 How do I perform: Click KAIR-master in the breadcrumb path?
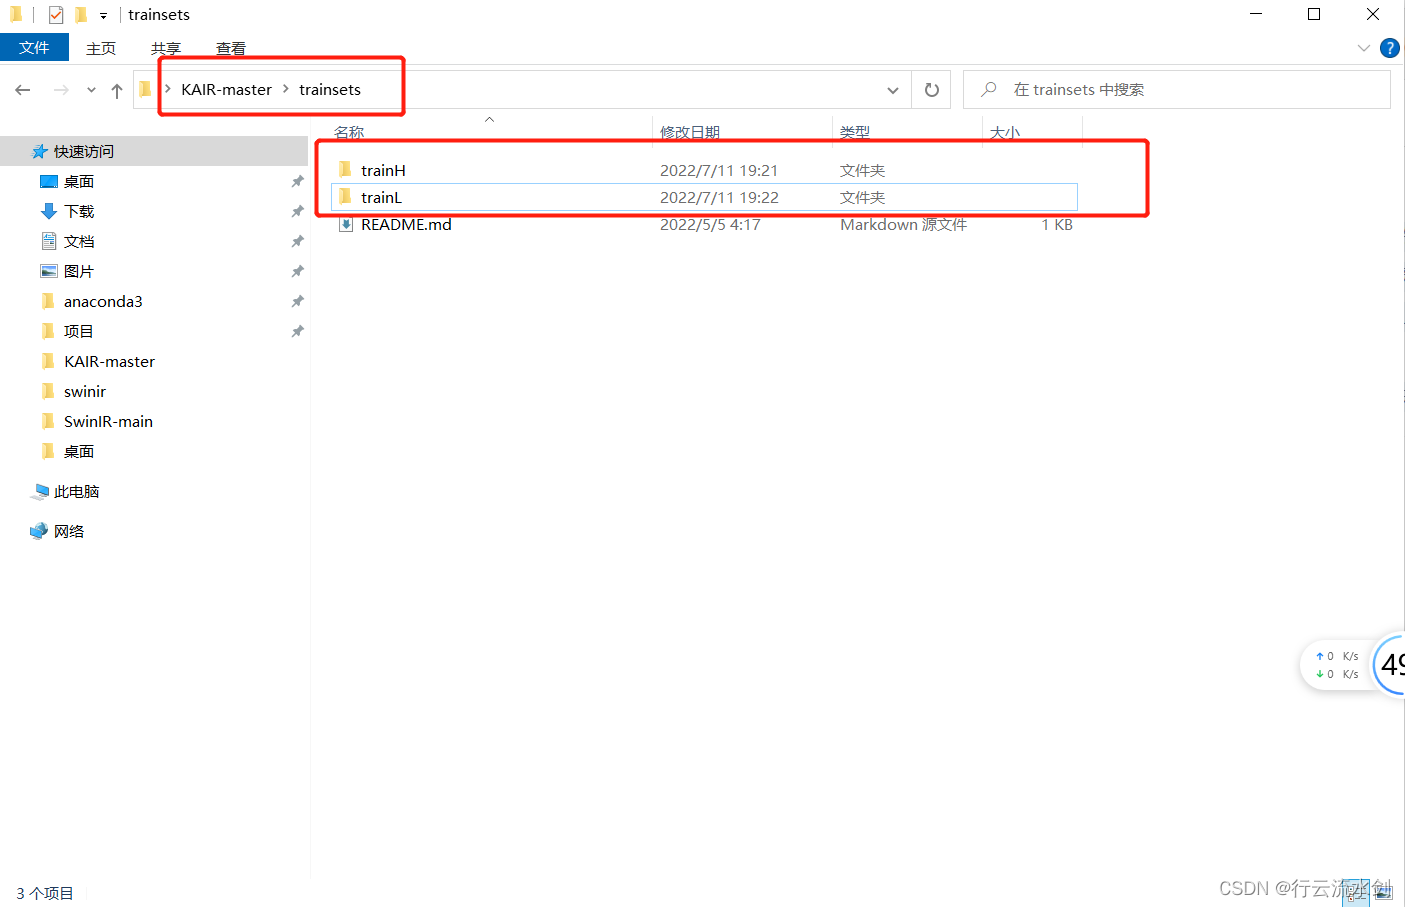(x=226, y=89)
